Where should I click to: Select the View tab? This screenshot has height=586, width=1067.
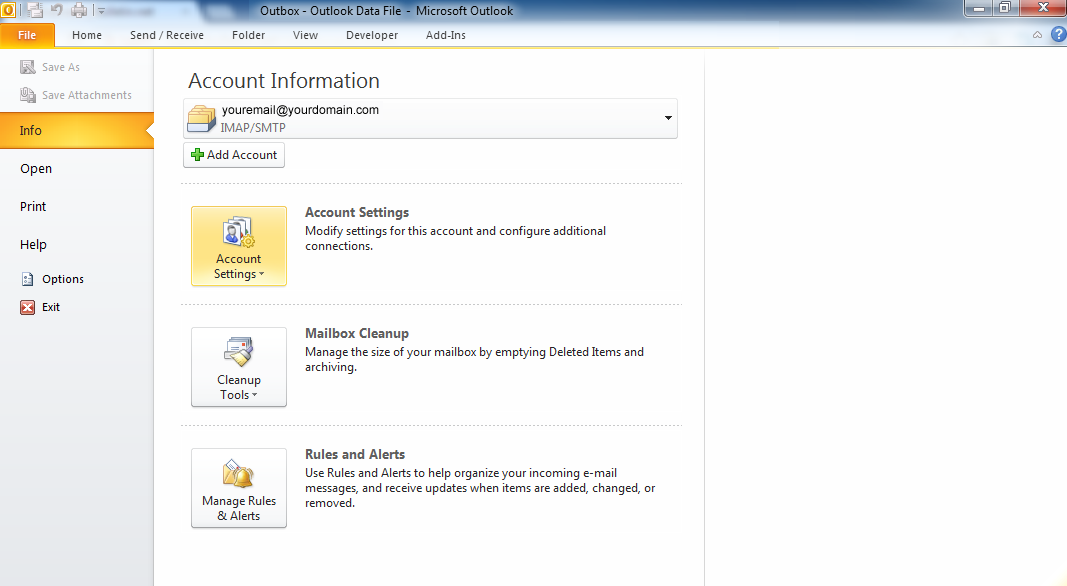[306, 35]
